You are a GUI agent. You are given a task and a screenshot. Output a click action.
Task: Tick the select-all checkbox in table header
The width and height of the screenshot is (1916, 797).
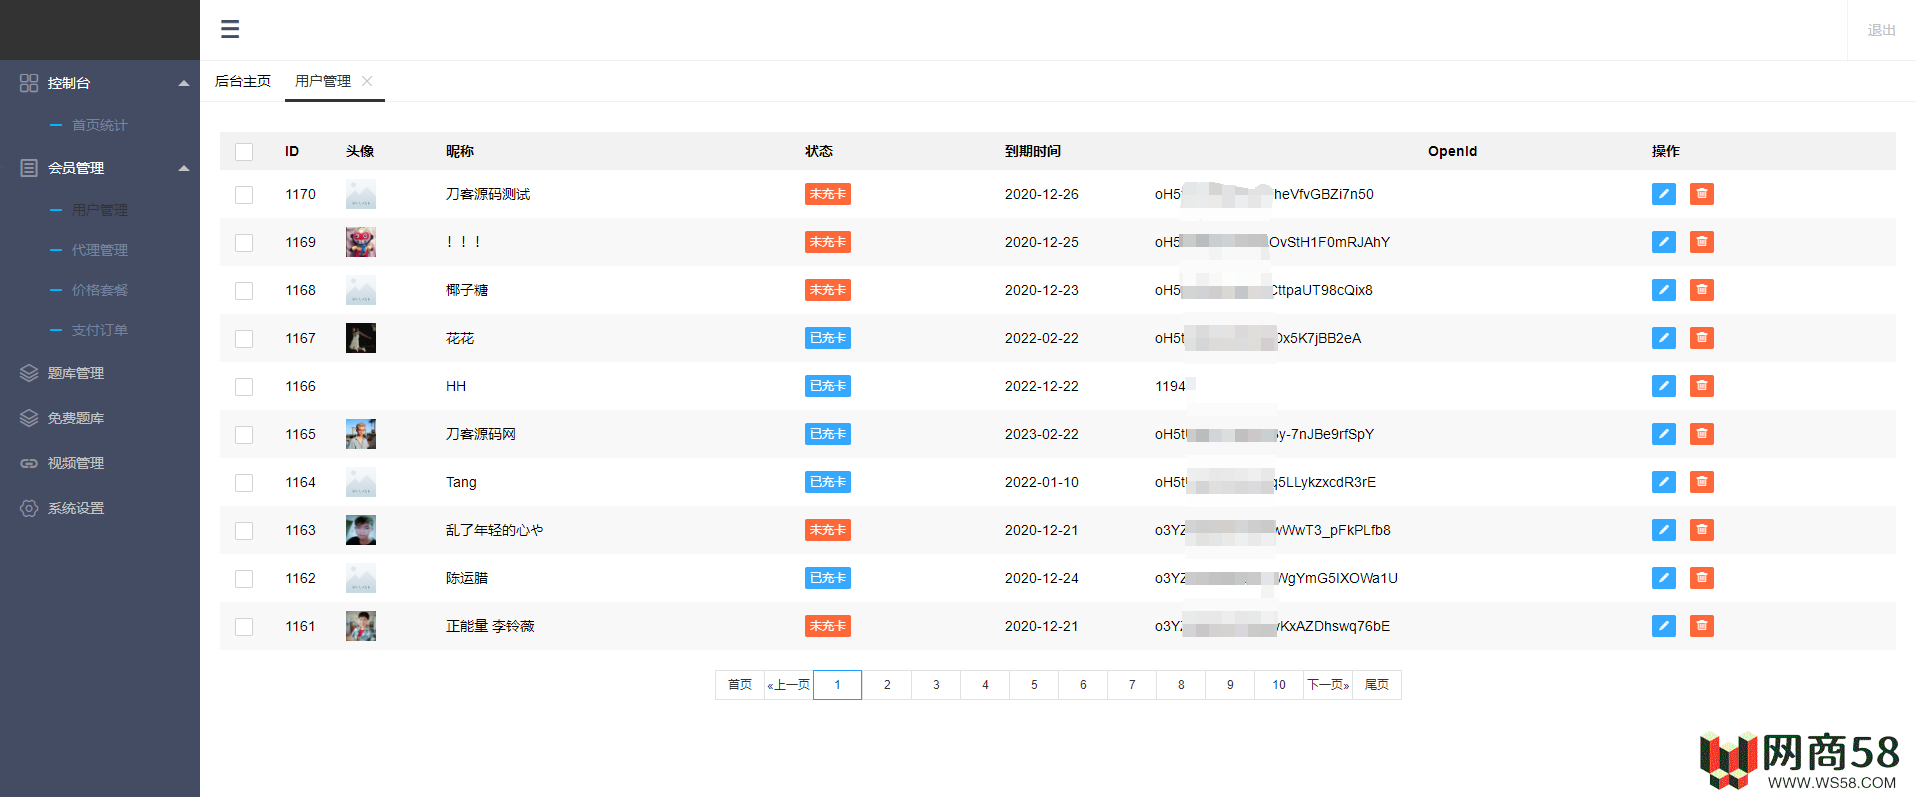[244, 152]
